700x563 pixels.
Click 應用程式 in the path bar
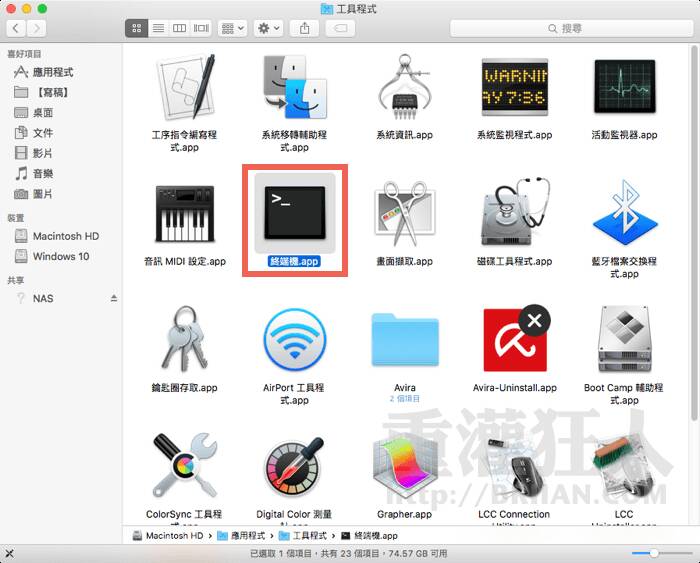coord(241,535)
